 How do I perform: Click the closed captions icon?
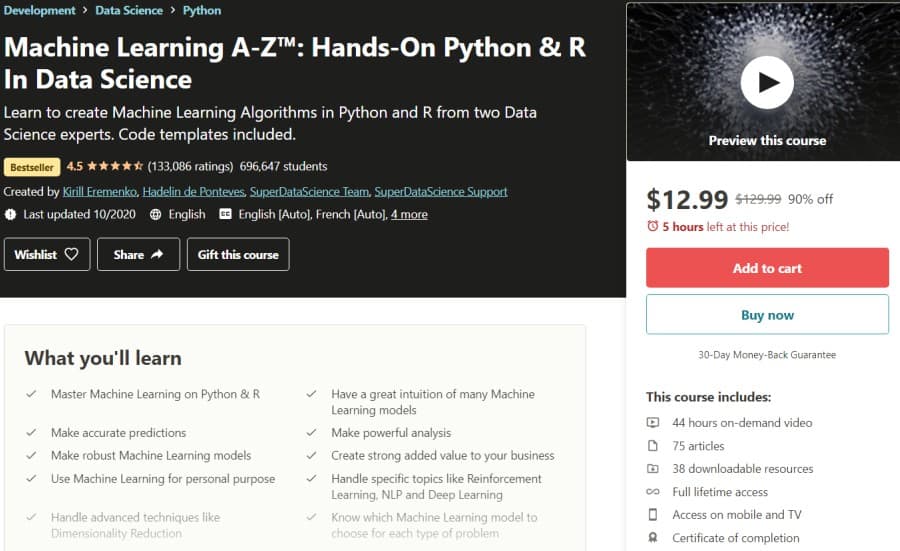pyautogui.click(x=225, y=214)
